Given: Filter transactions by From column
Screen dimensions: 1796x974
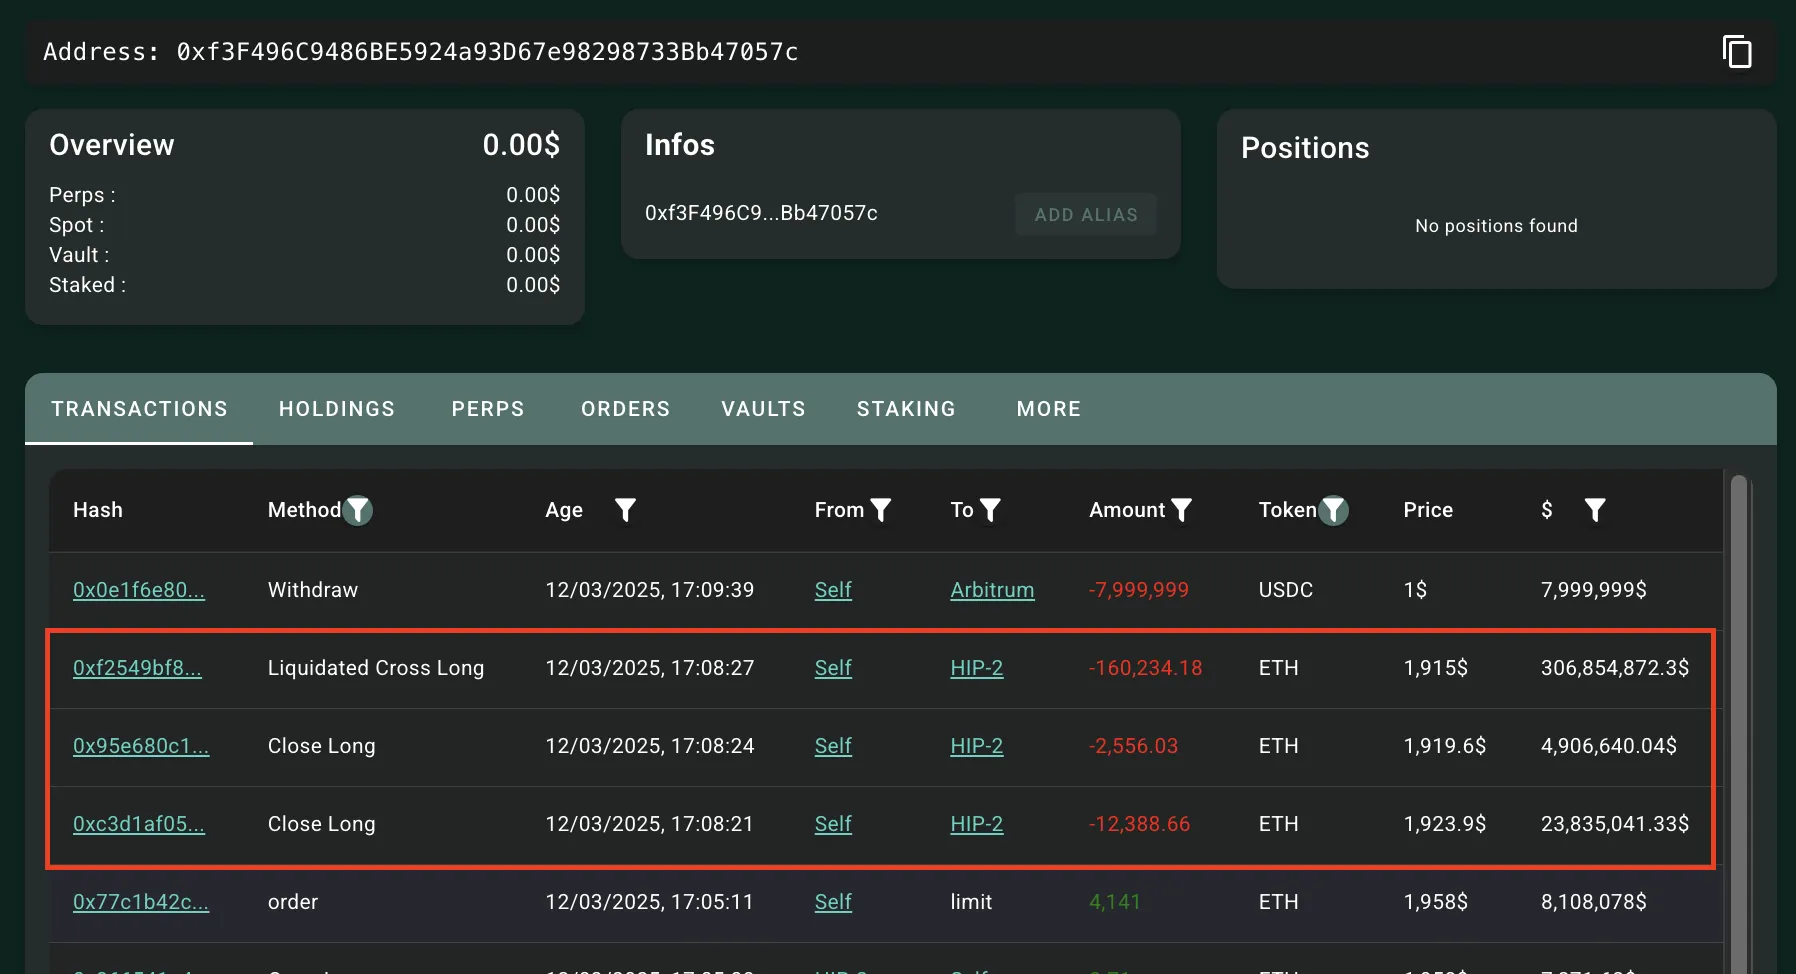Looking at the screenshot, I should point(881,510).
